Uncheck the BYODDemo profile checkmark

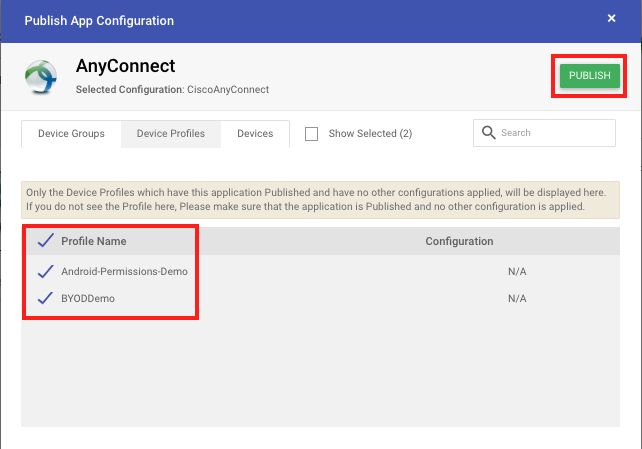pos(45,298)
